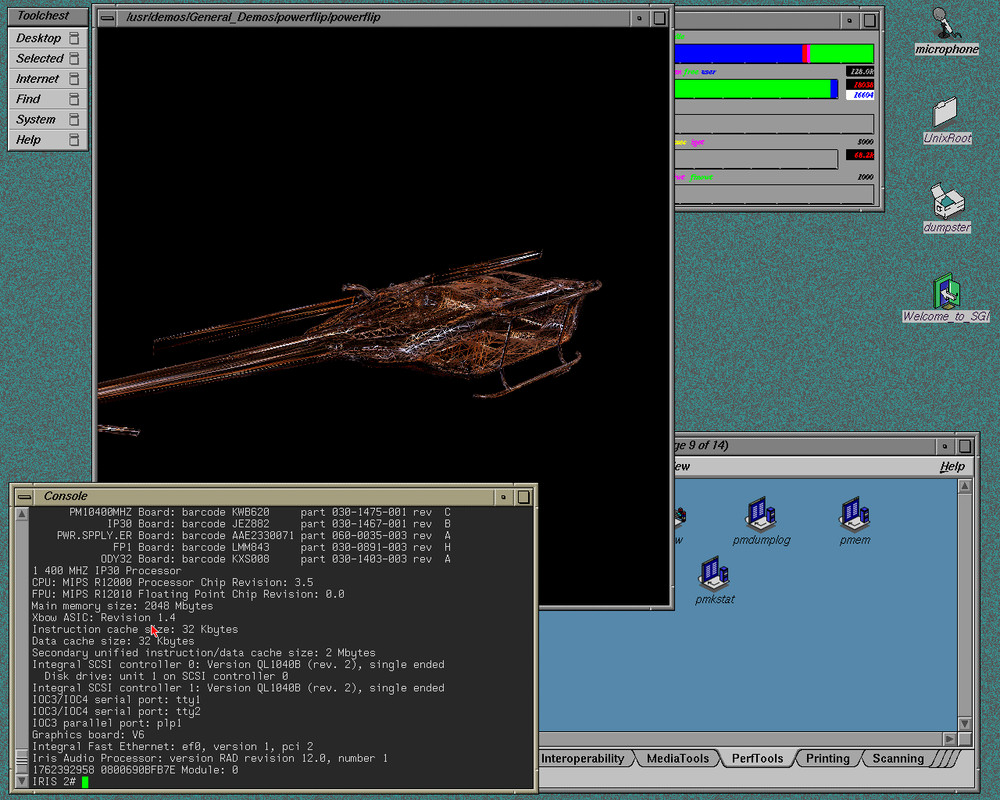Open the powerflip window menu button
This screenshot has width=1000, height=800.
(108, 17)
